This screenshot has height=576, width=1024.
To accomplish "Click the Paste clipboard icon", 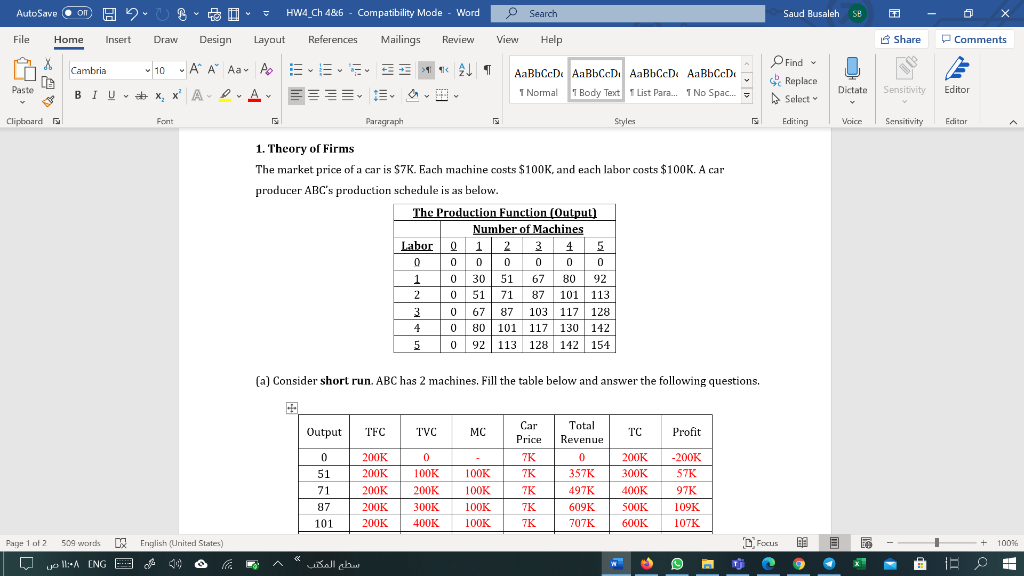I will tap(23, 70).
